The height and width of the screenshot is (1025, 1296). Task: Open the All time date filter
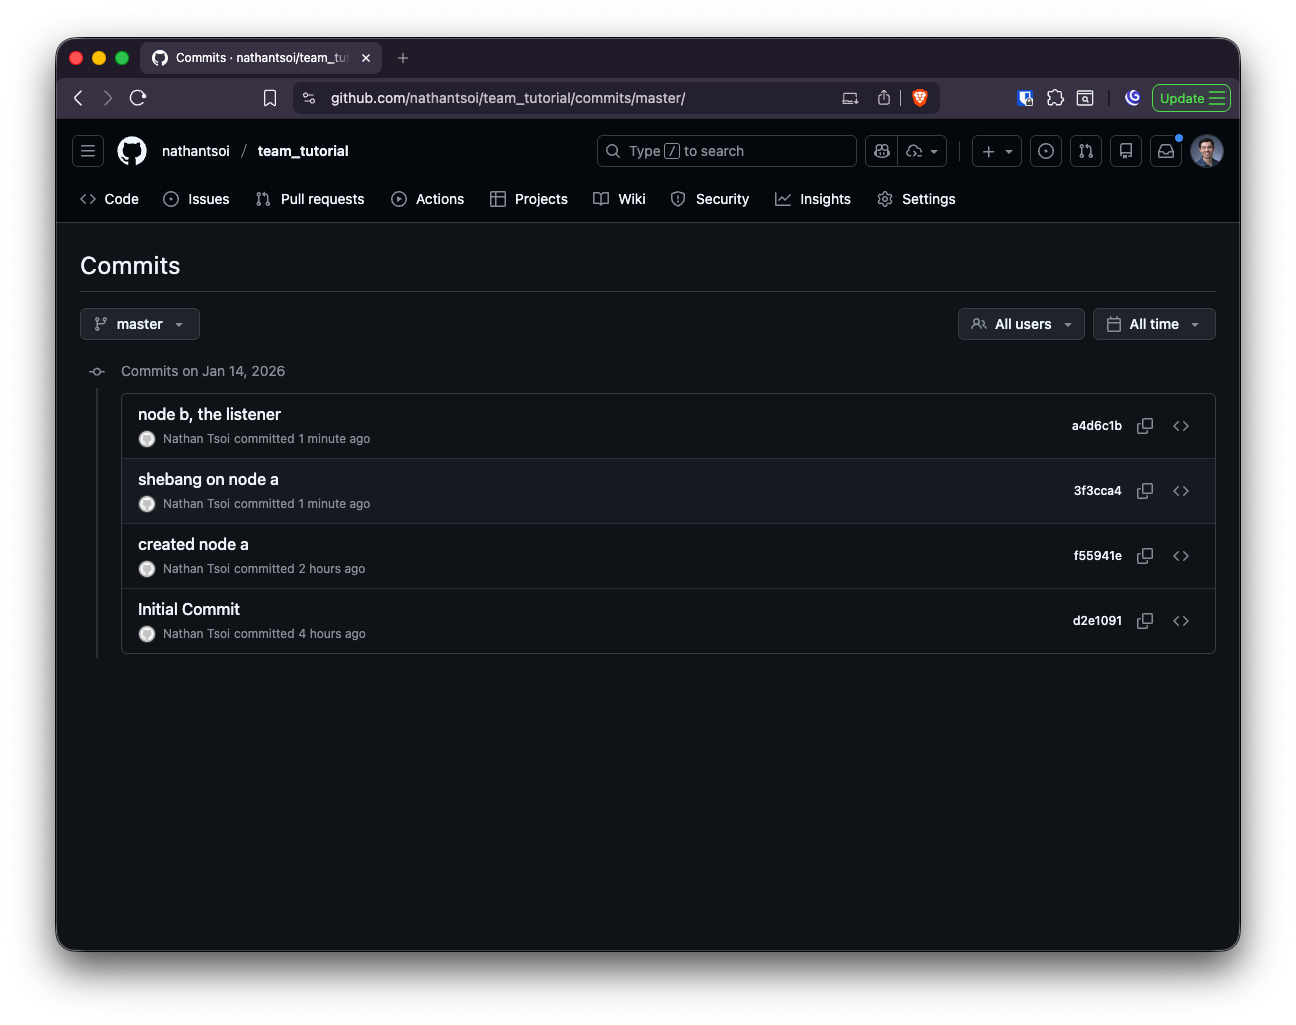[x=1154, y=324]
